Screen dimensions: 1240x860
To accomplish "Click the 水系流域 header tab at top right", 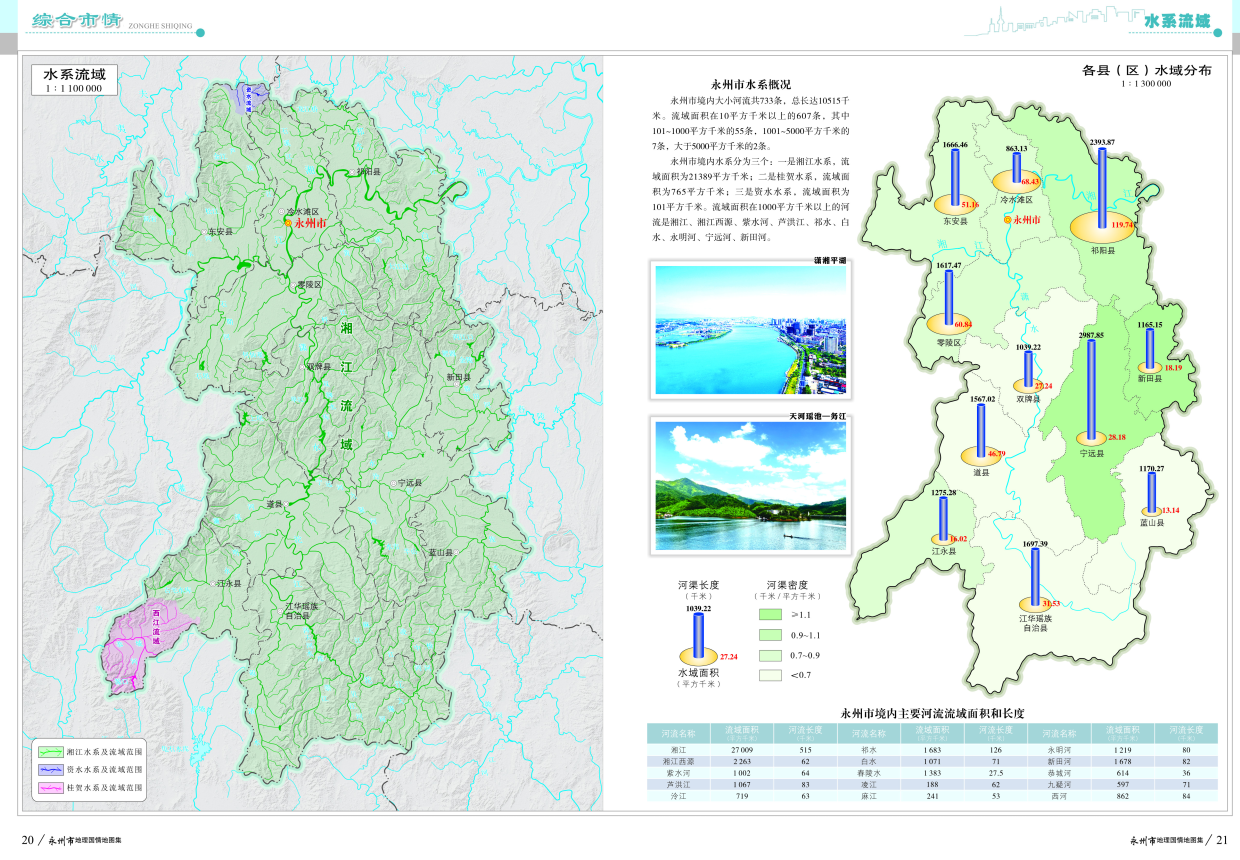I will click(x=1176, y=21).
